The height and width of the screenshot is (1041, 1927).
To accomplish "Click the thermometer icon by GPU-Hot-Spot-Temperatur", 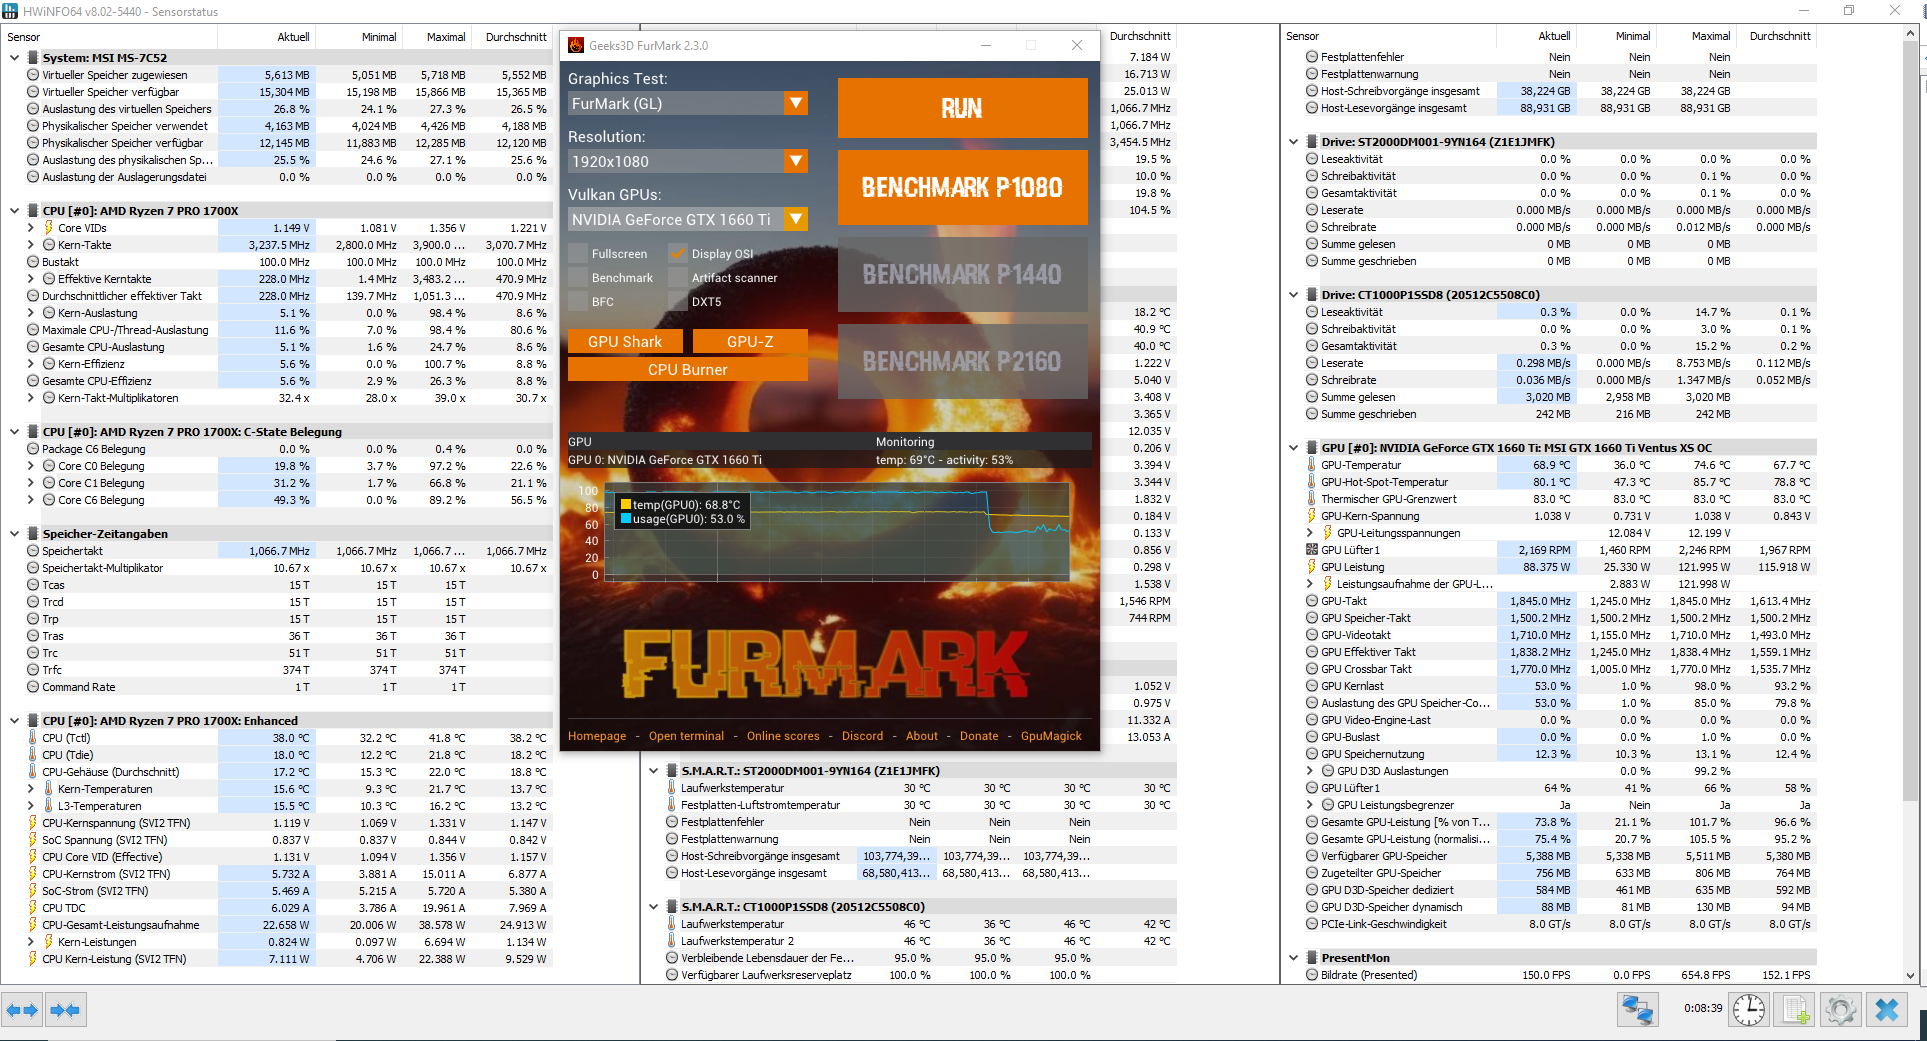I will (1312, 482).
